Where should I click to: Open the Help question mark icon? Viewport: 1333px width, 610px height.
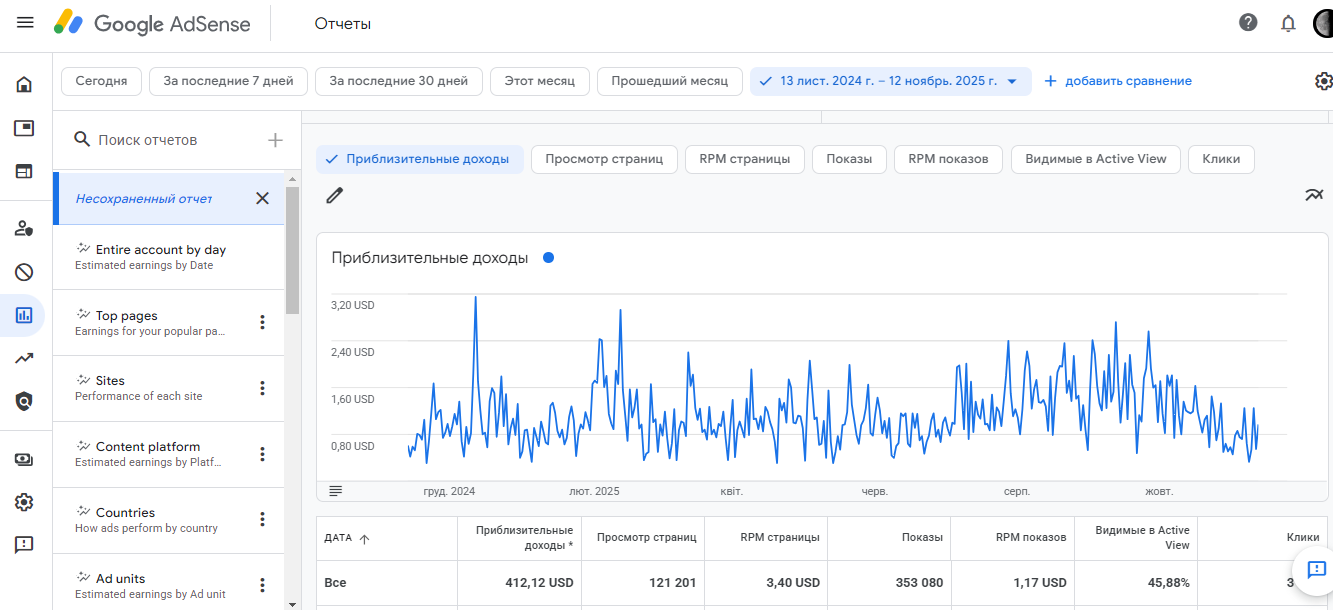(1248, 23)
